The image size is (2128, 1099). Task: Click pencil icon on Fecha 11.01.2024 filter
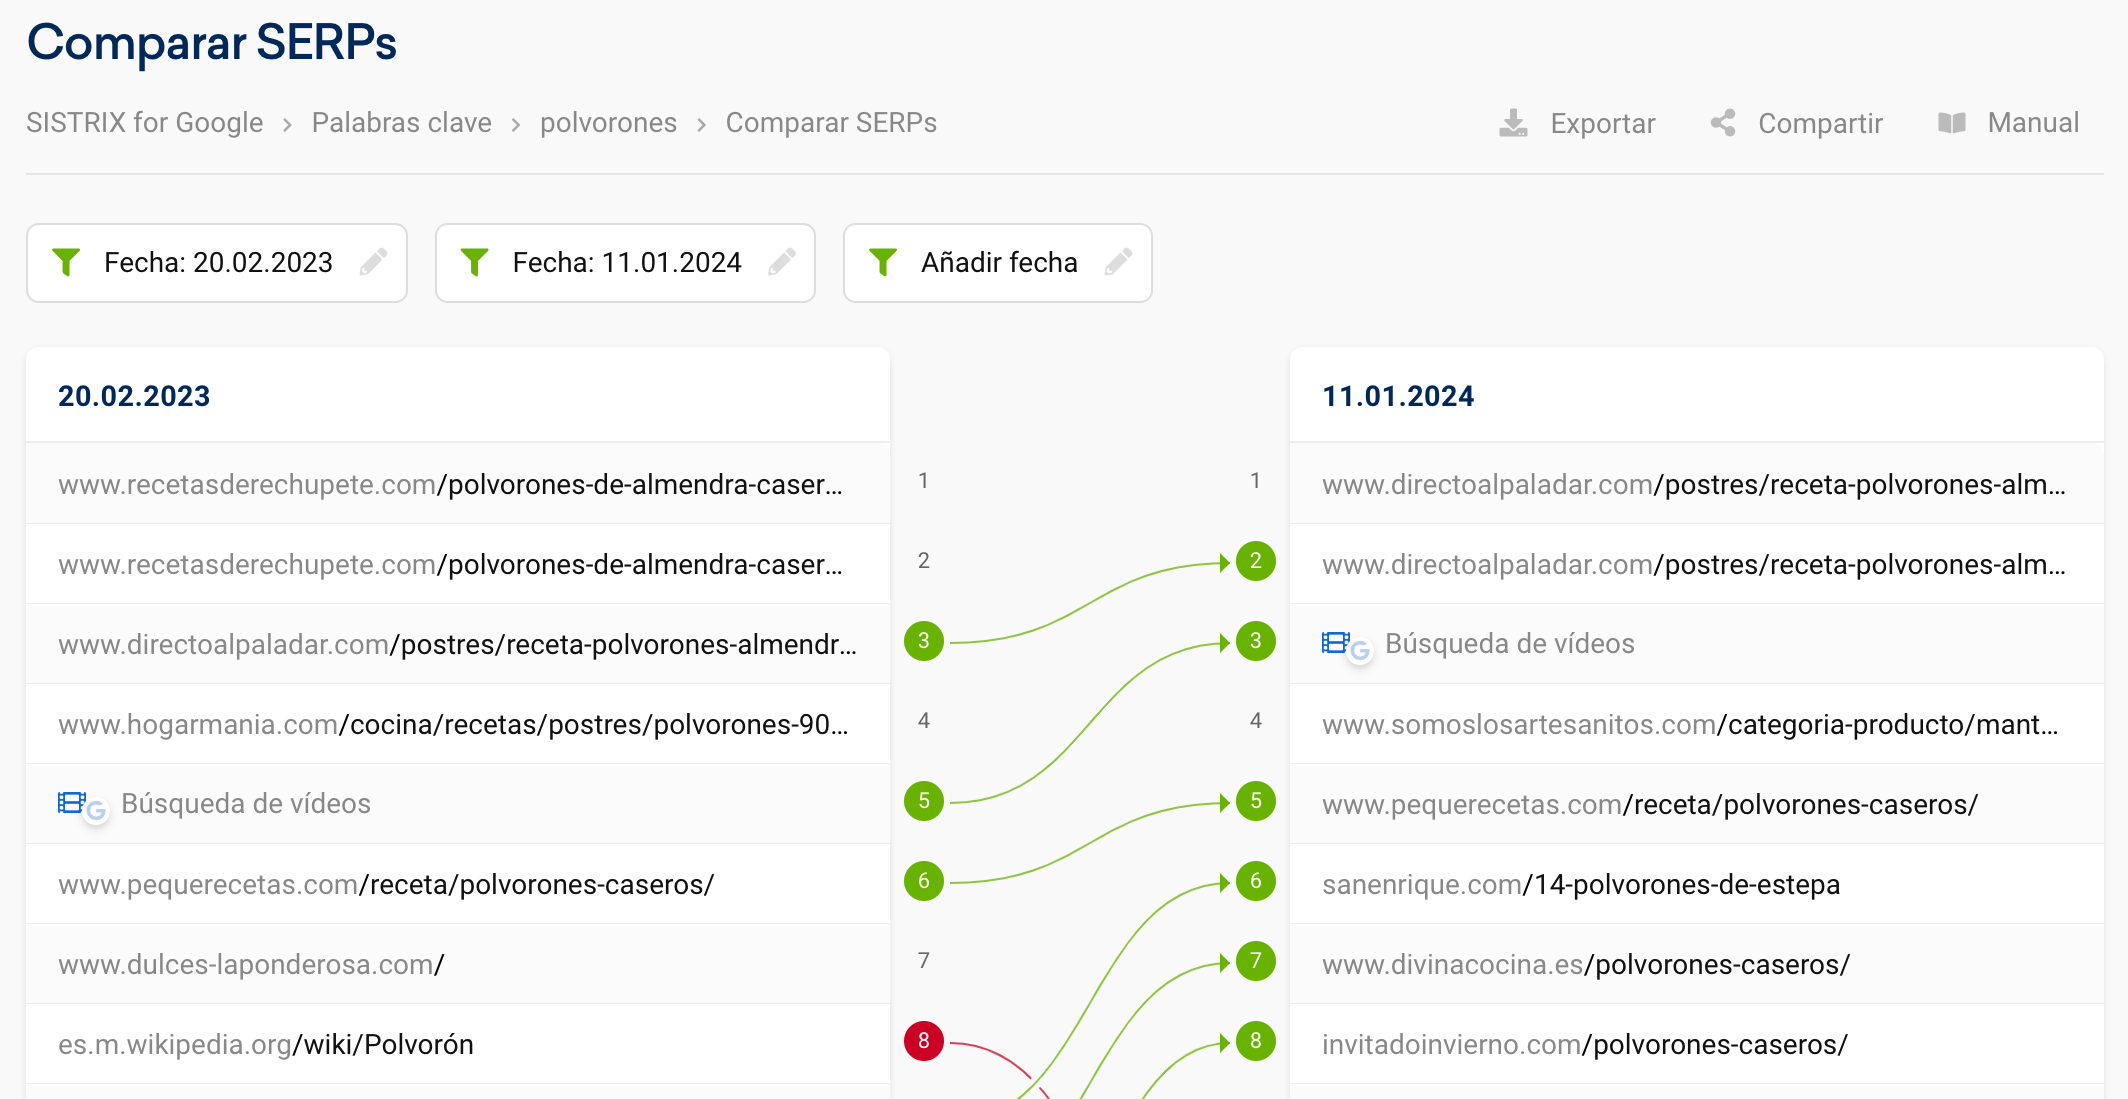pyautogui.click(x=782, y=262)
